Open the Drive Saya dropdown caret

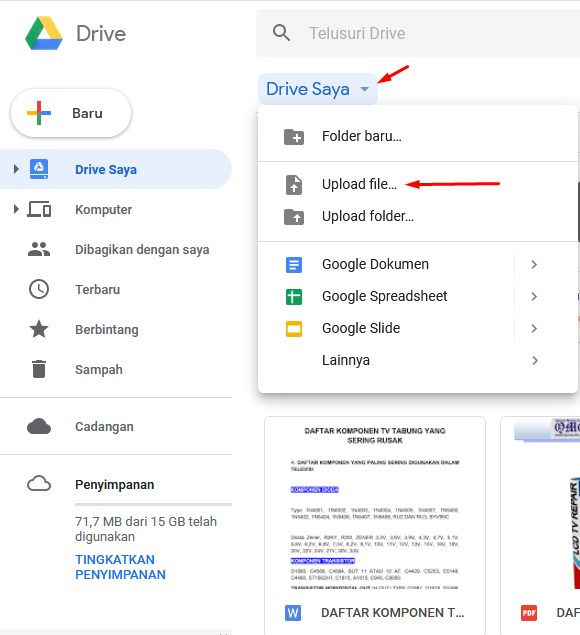(x=365, y=89)
